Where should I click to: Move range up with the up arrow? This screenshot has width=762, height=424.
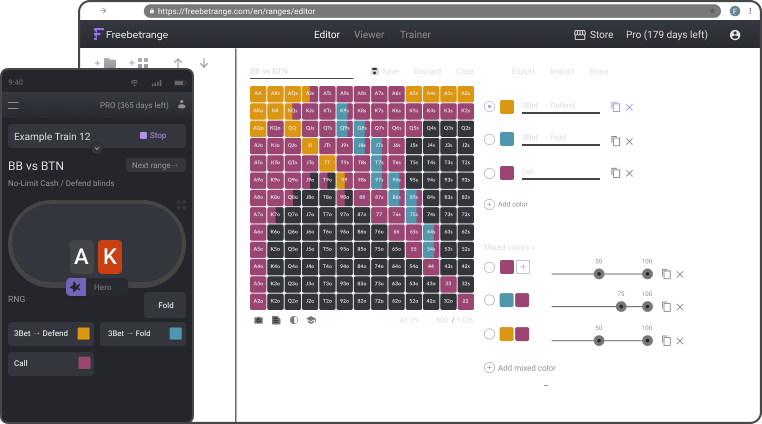point(178,63)
